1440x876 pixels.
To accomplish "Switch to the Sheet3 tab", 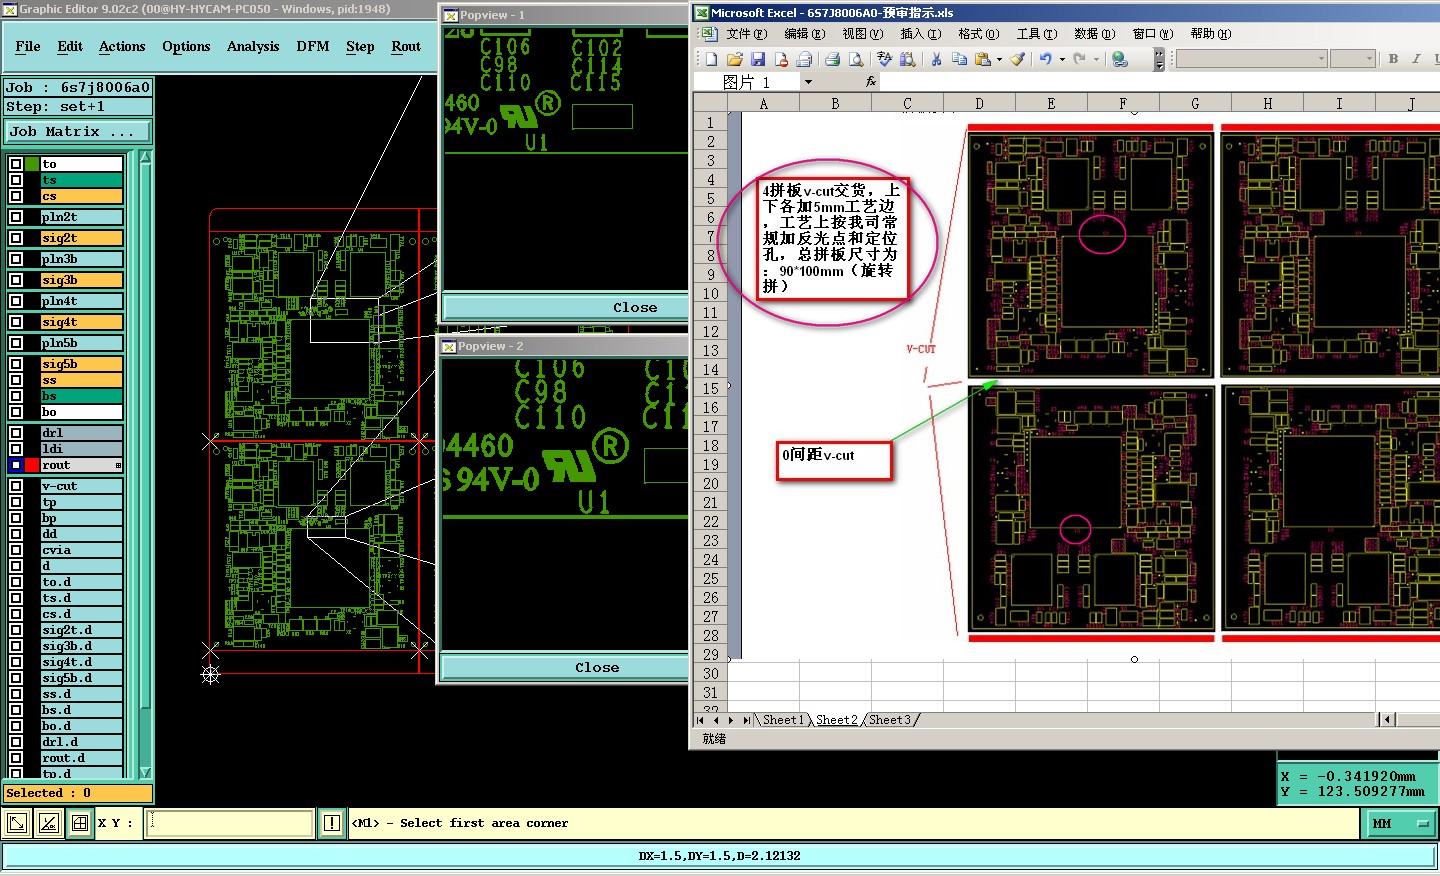I will point(890,720).
